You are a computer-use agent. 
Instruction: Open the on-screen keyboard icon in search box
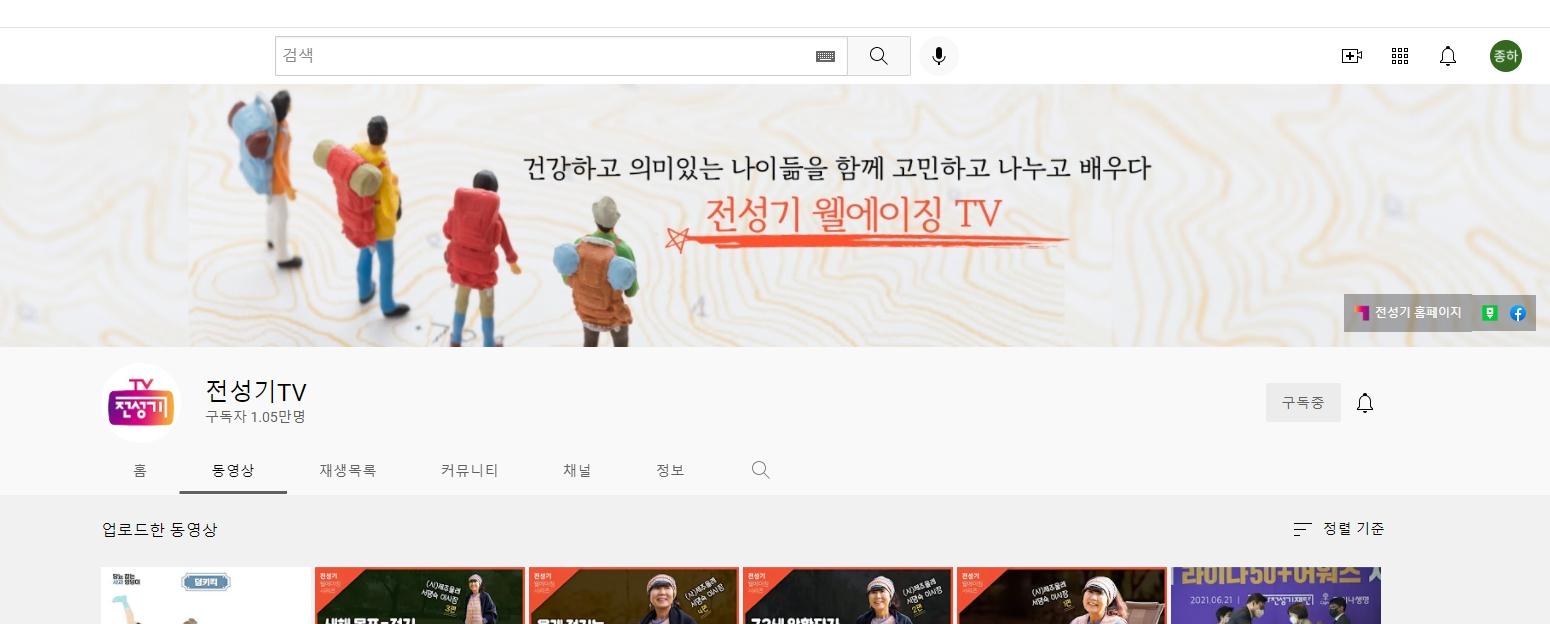825,57
